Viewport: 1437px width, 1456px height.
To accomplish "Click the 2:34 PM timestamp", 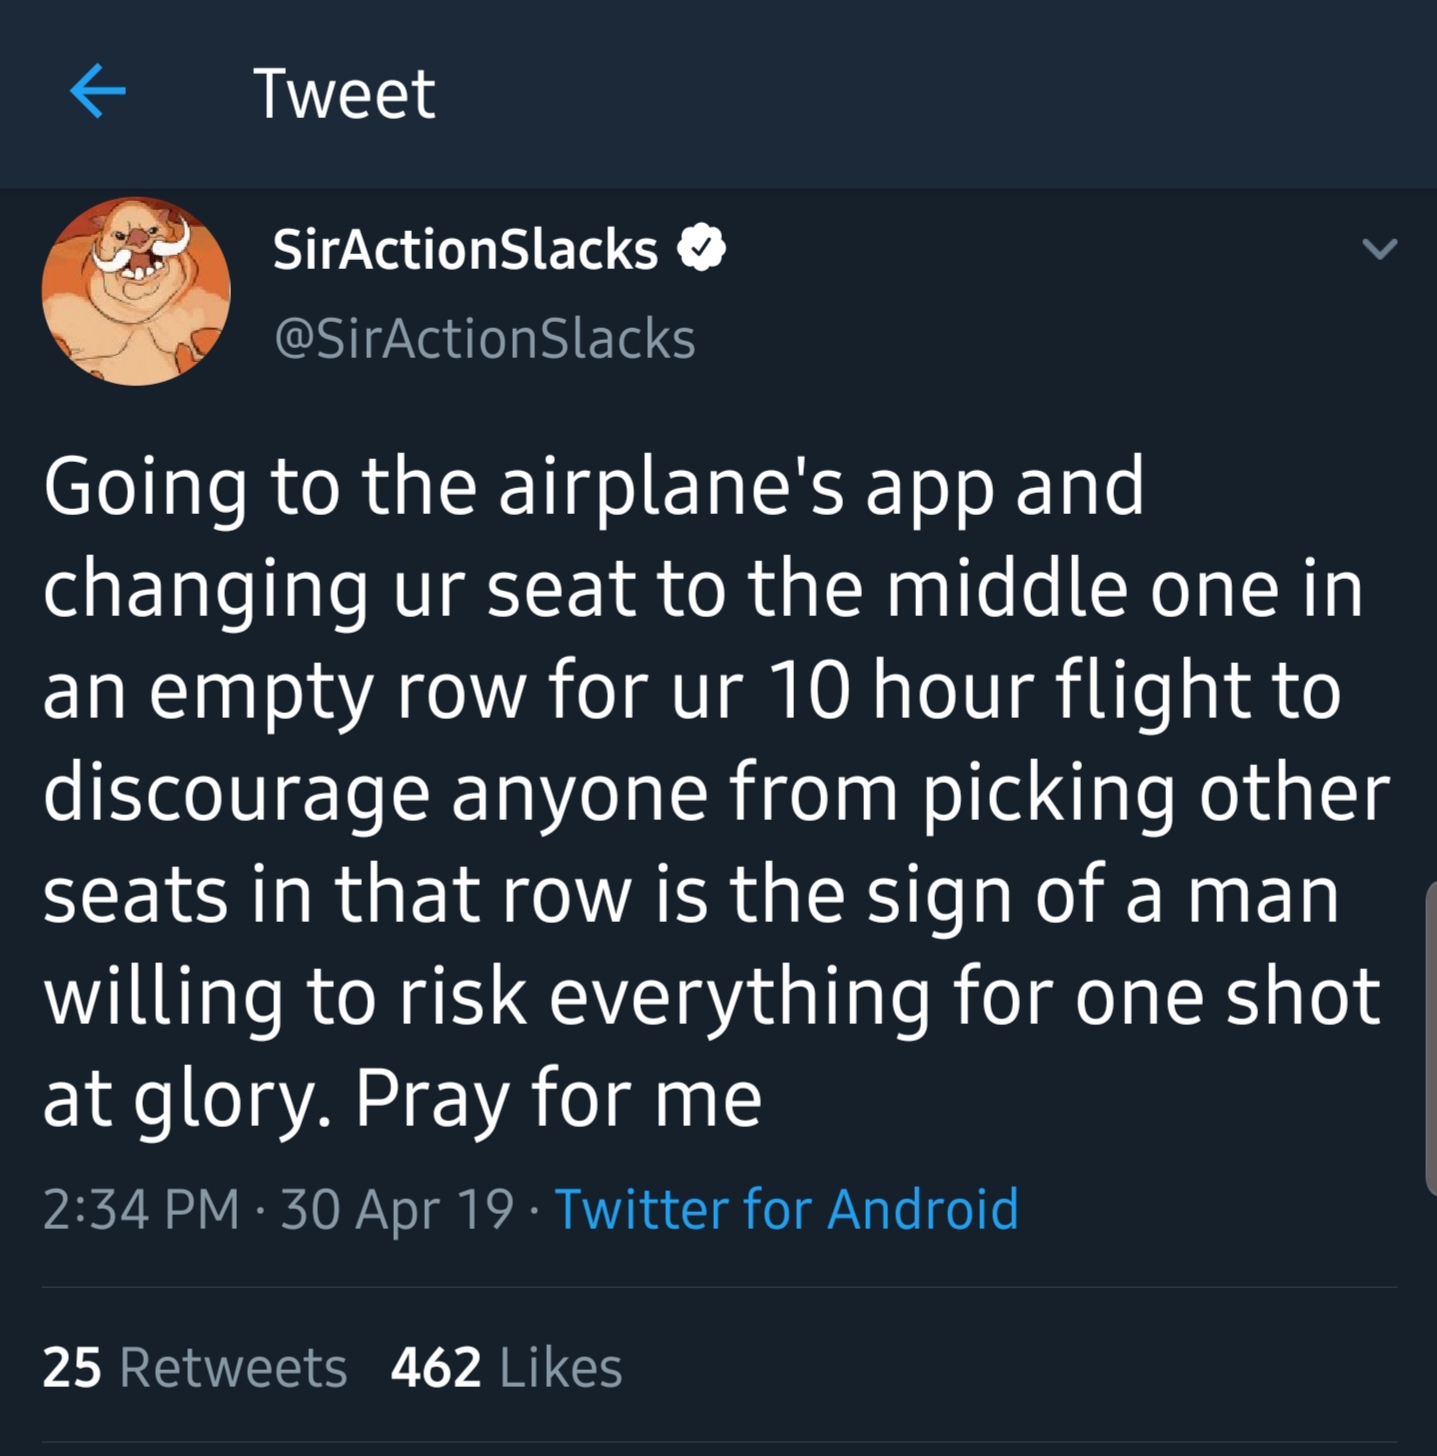I will (141, 1208).
